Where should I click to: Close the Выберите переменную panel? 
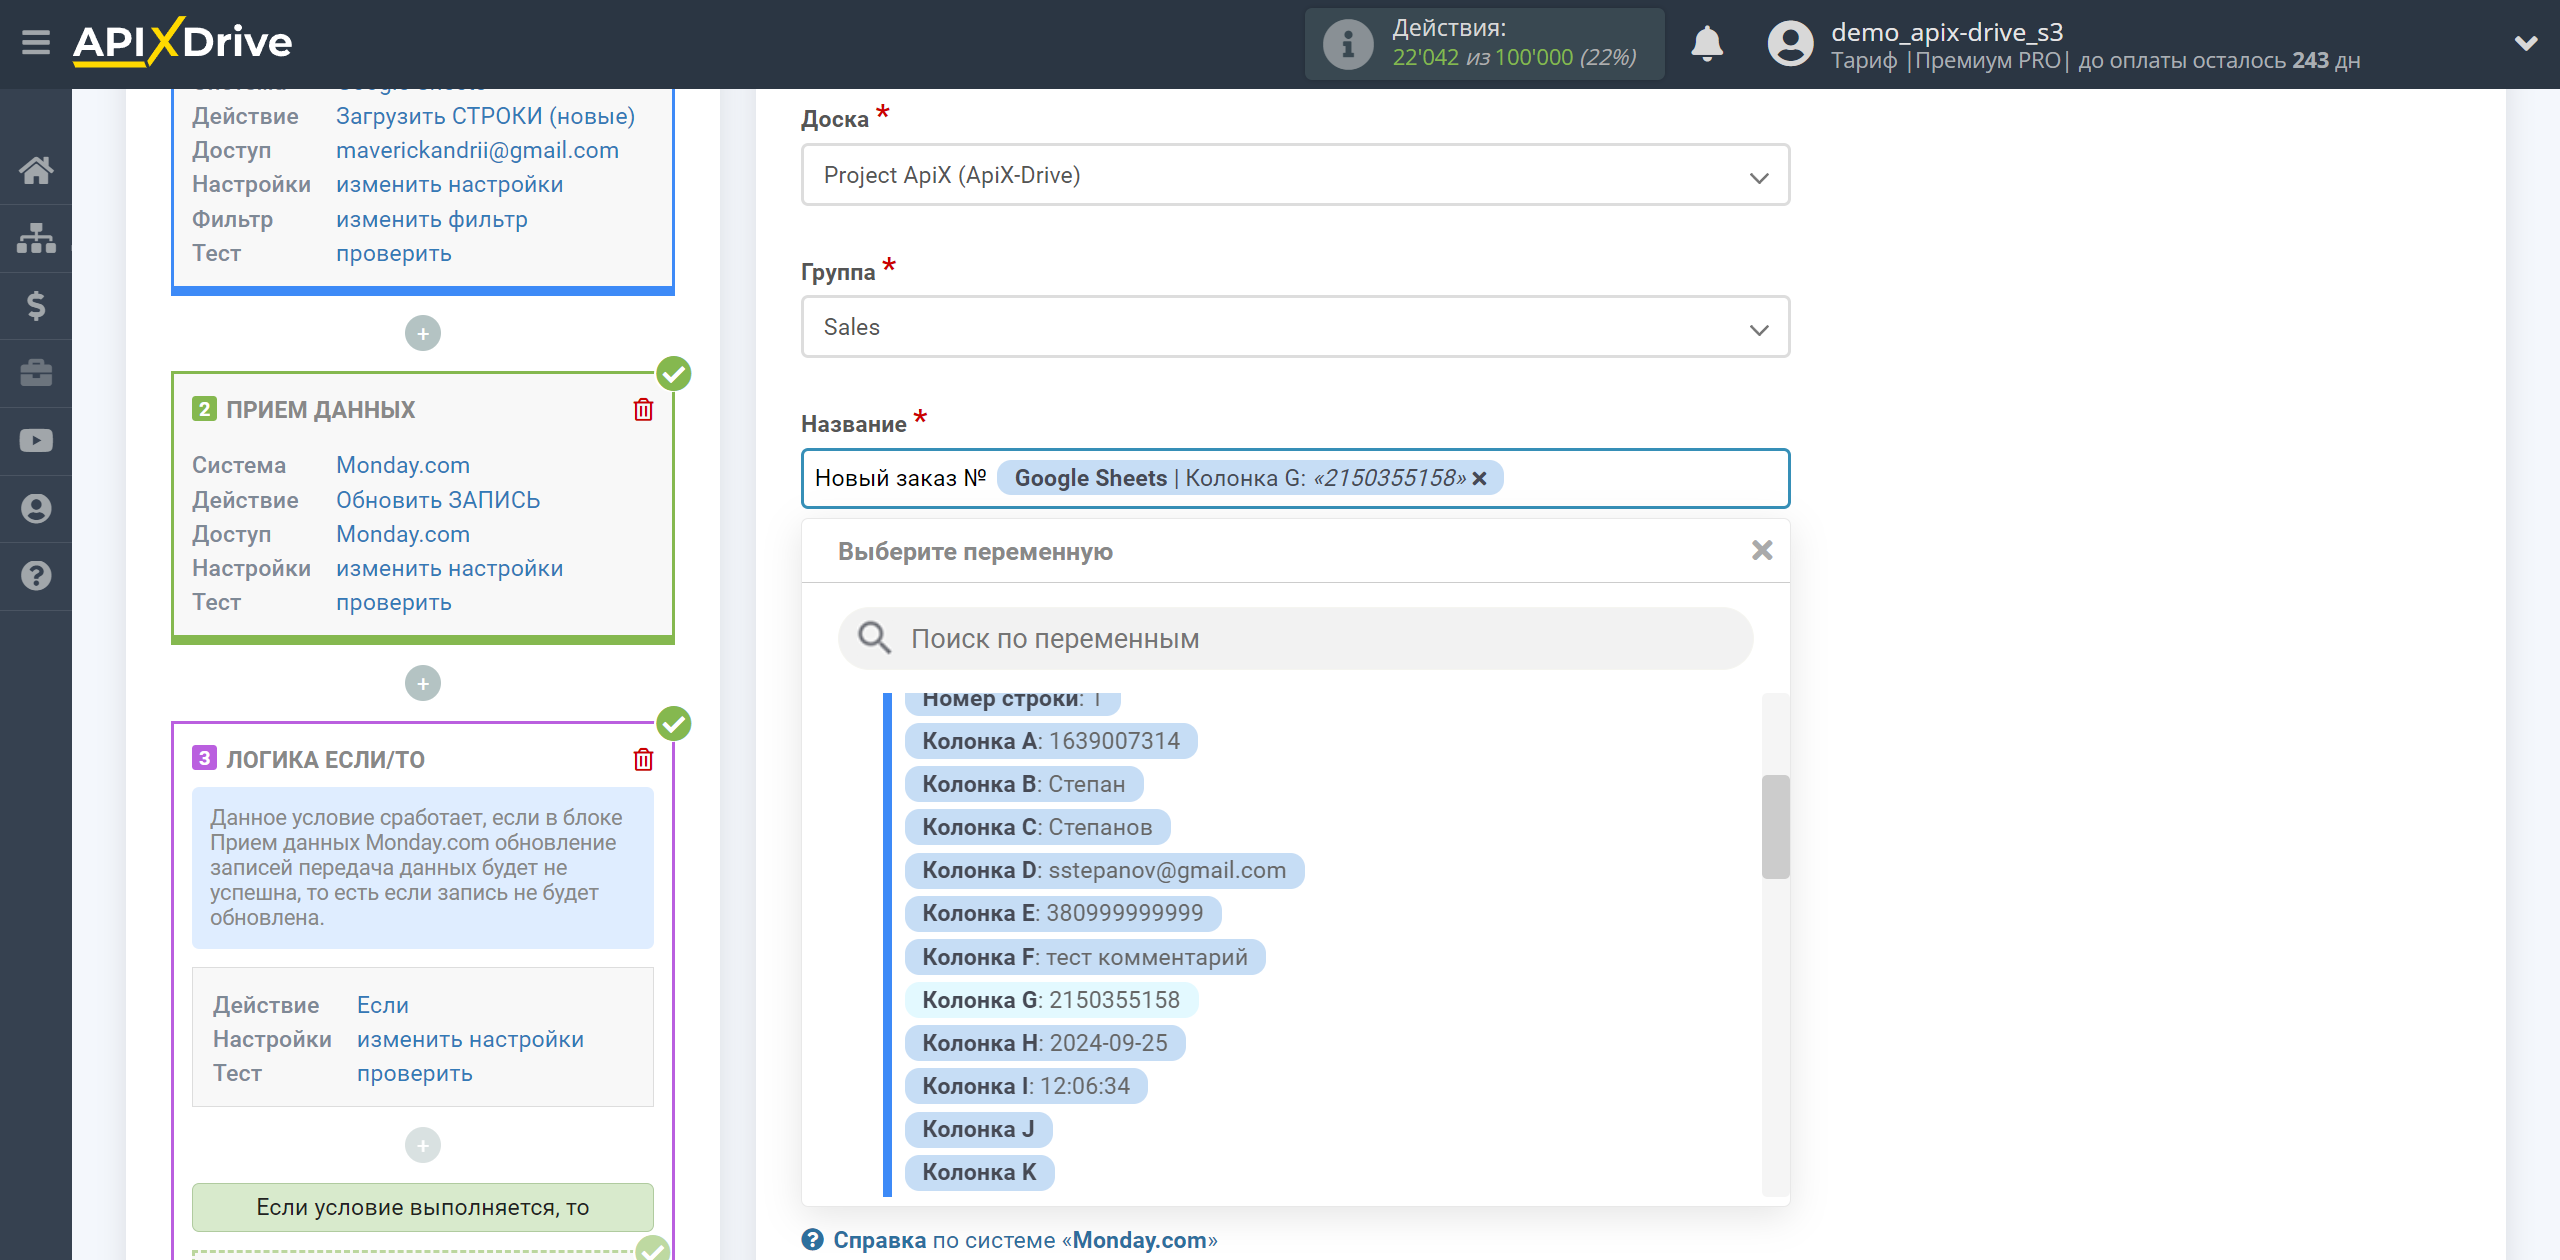pyautogui.click(x=1762, y=550)
